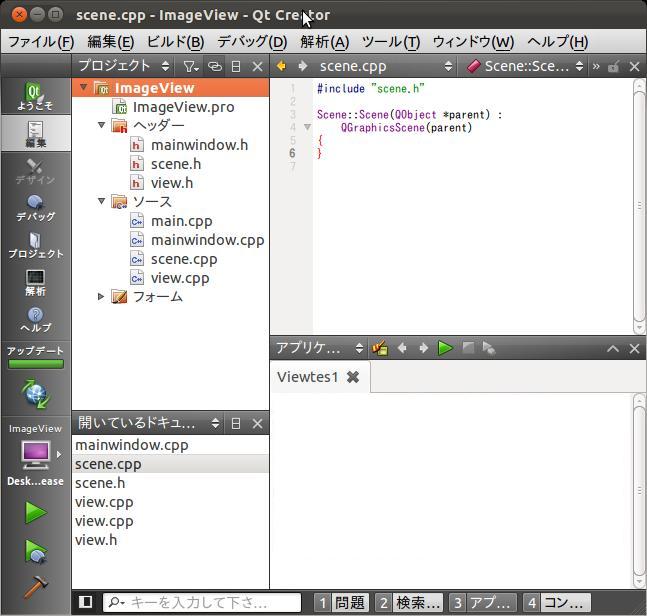Screen dimensions: 647x616
Task: Toggle synchronize with editor link icon
Action: [215, 66]
